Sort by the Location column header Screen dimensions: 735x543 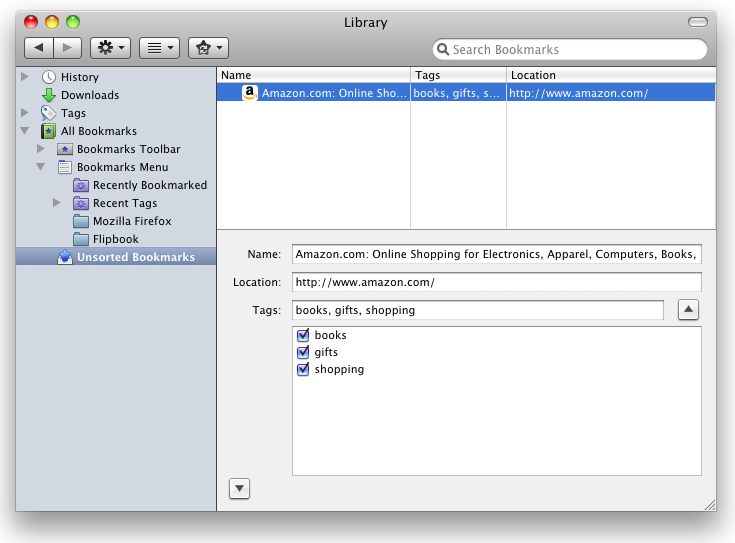(x=611, y=75)
